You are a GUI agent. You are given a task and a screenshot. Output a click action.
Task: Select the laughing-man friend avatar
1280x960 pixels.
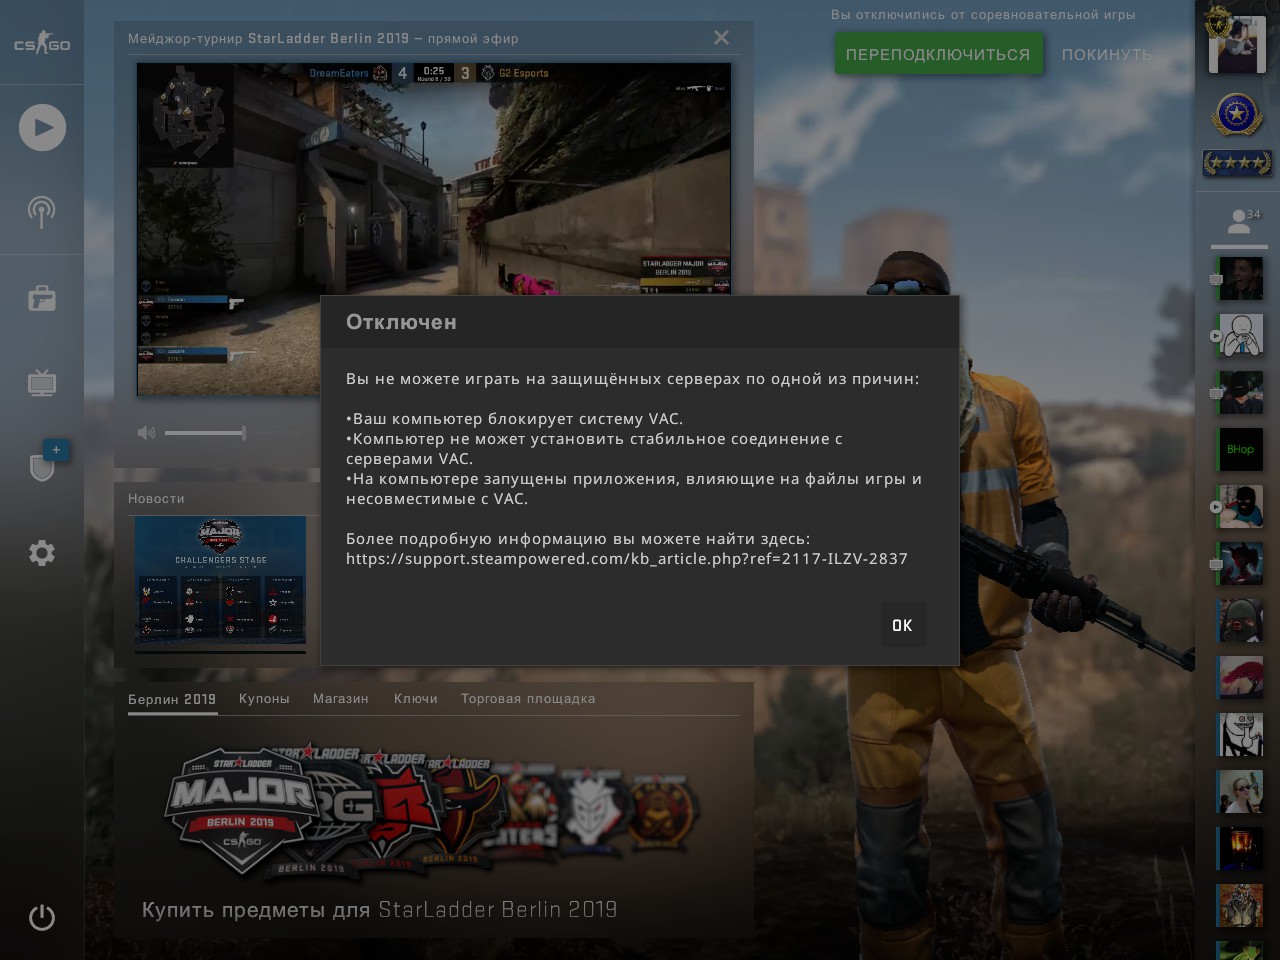tap(1241, 279)
